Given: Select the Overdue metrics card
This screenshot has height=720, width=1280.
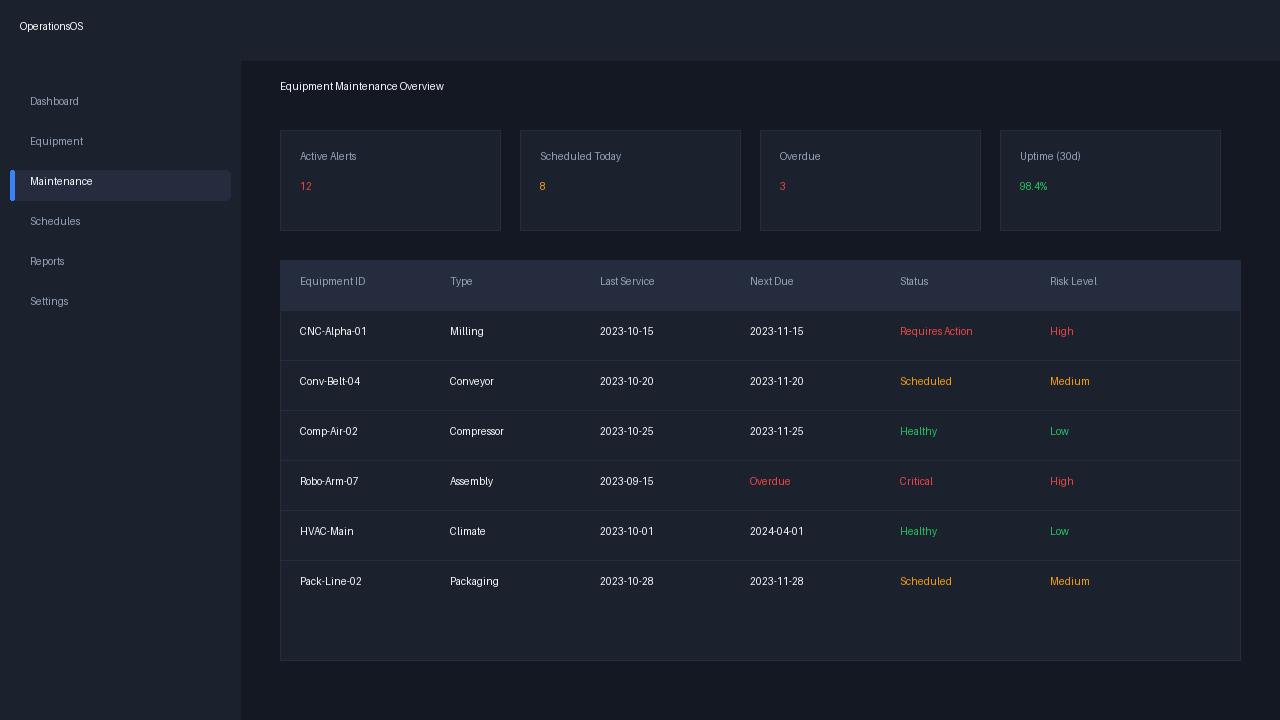Looking at the screenshot, I should pos(870,180).
